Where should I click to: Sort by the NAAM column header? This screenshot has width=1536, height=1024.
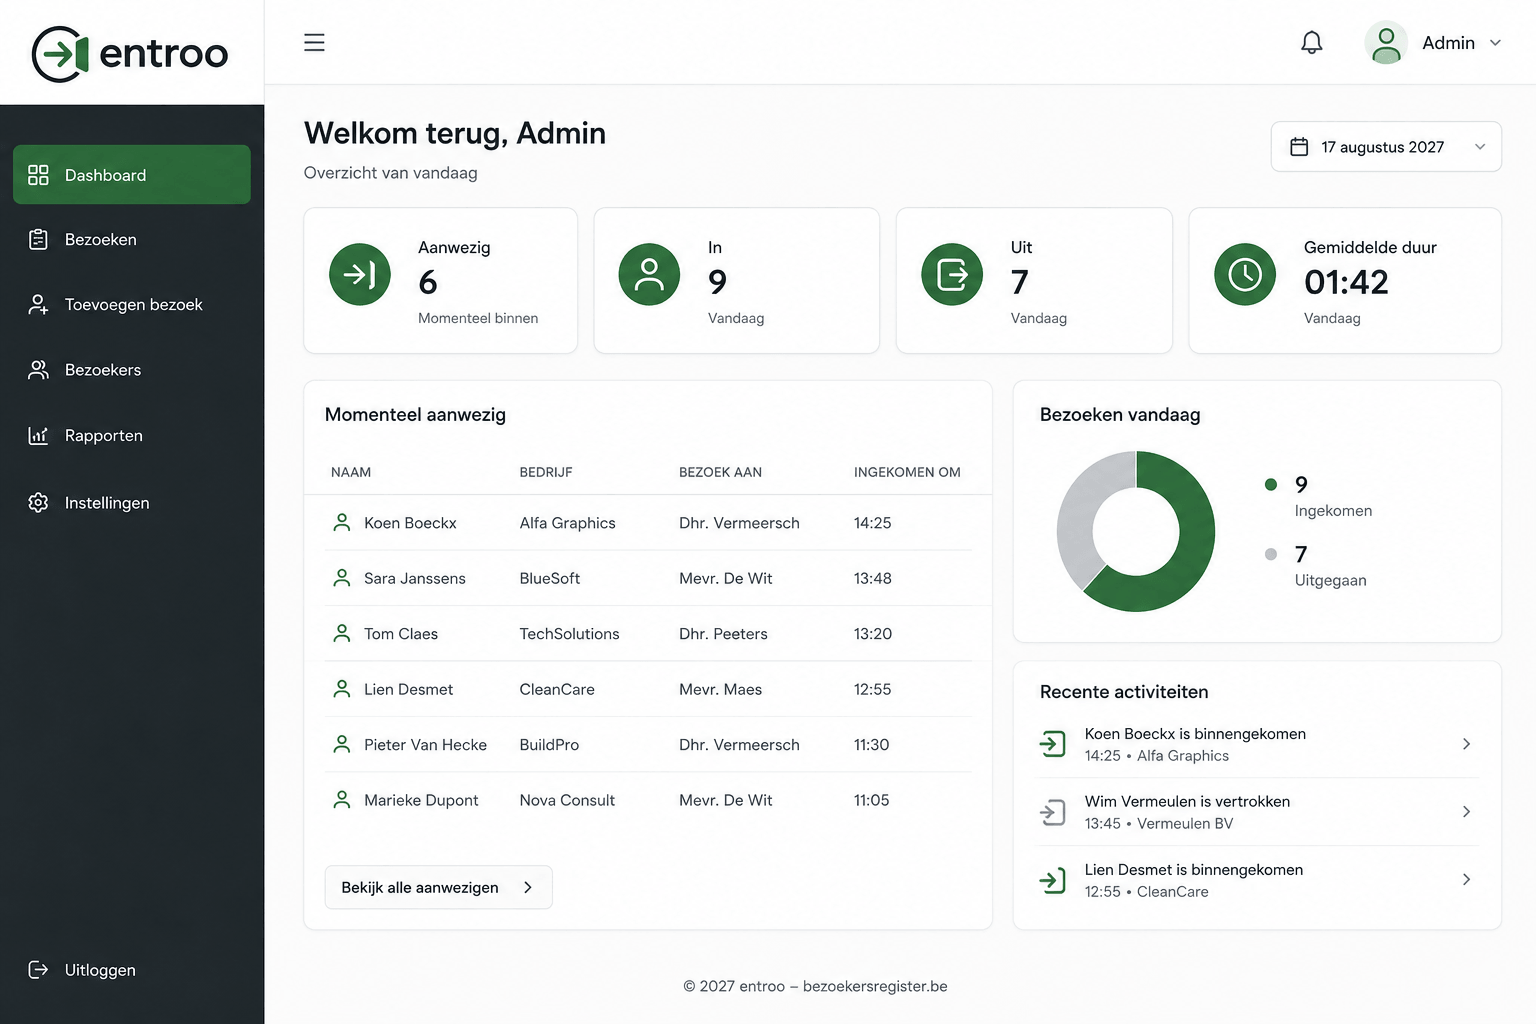[x=351, y=472]
